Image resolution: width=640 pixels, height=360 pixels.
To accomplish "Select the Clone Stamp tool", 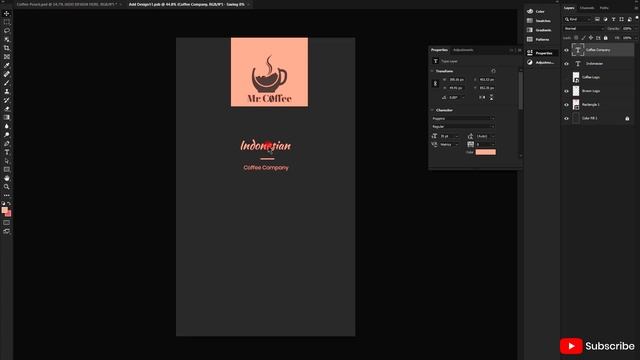I will click(x=7, y=91).
